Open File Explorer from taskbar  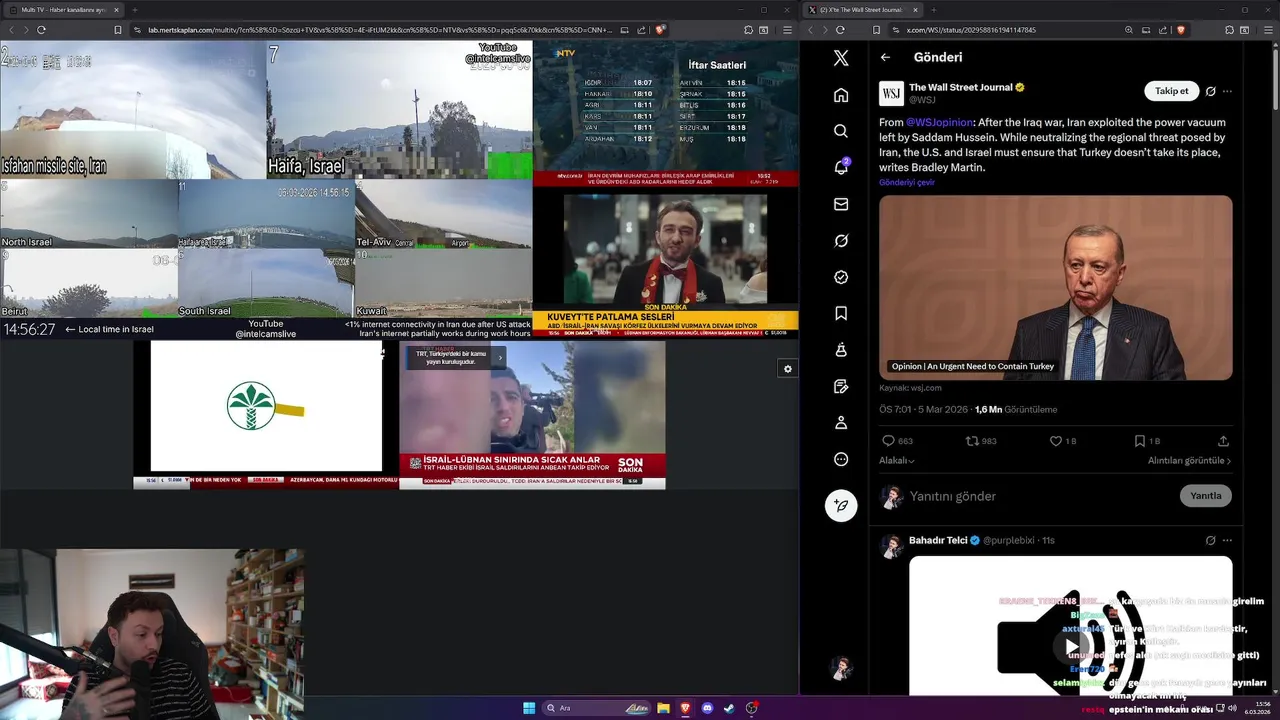pyautogui.click(x=663, y=708)
